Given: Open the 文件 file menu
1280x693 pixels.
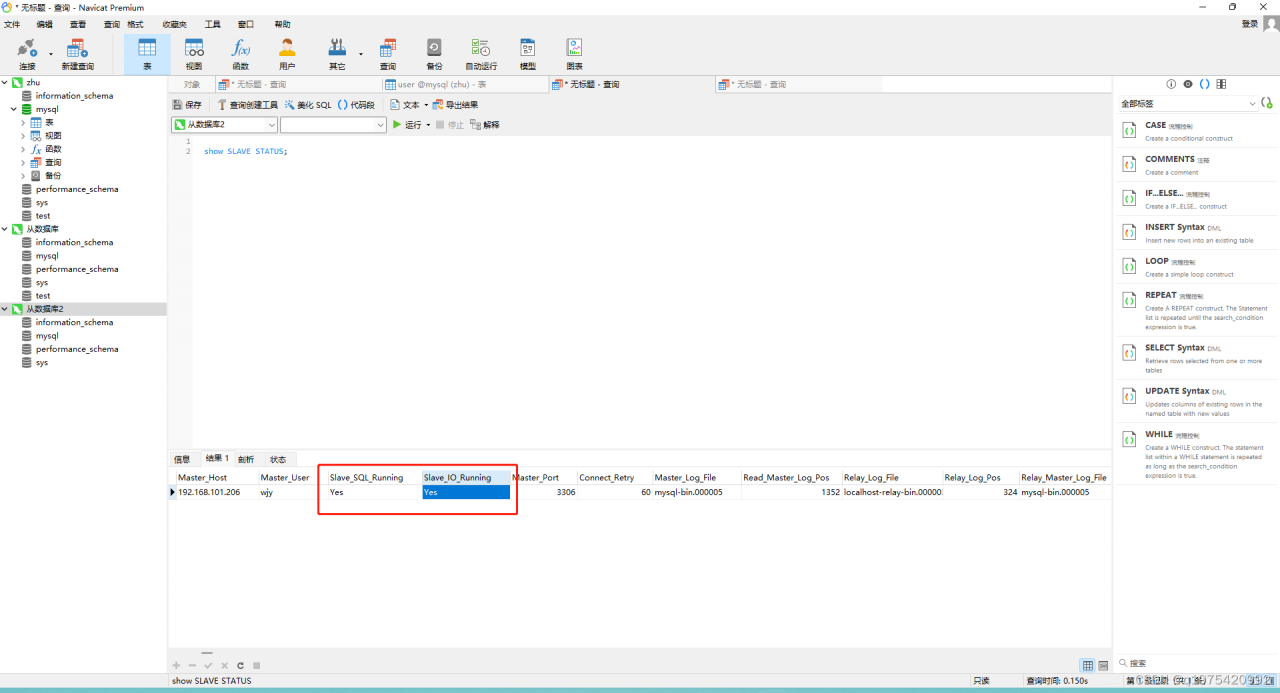Looking at the screenshot, I should pos(12,24).
